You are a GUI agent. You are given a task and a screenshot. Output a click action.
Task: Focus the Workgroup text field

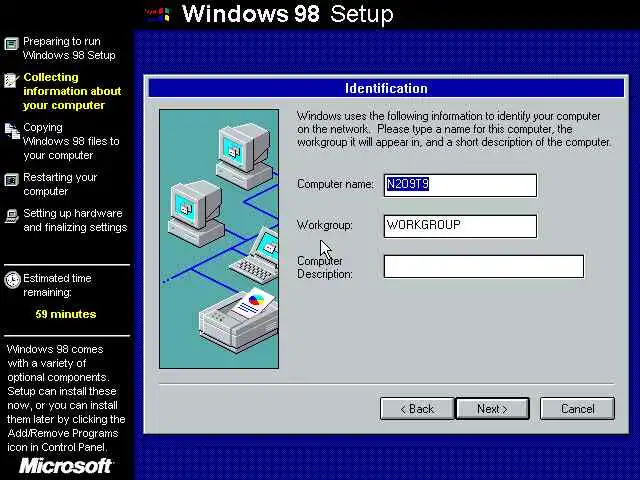[x=460, y=226]
